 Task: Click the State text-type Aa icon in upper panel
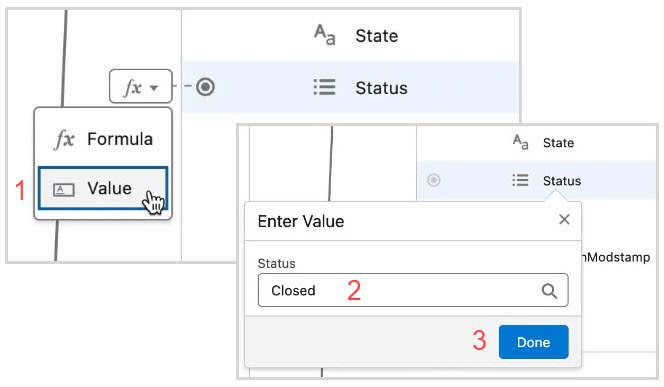[x=325, y=35]
